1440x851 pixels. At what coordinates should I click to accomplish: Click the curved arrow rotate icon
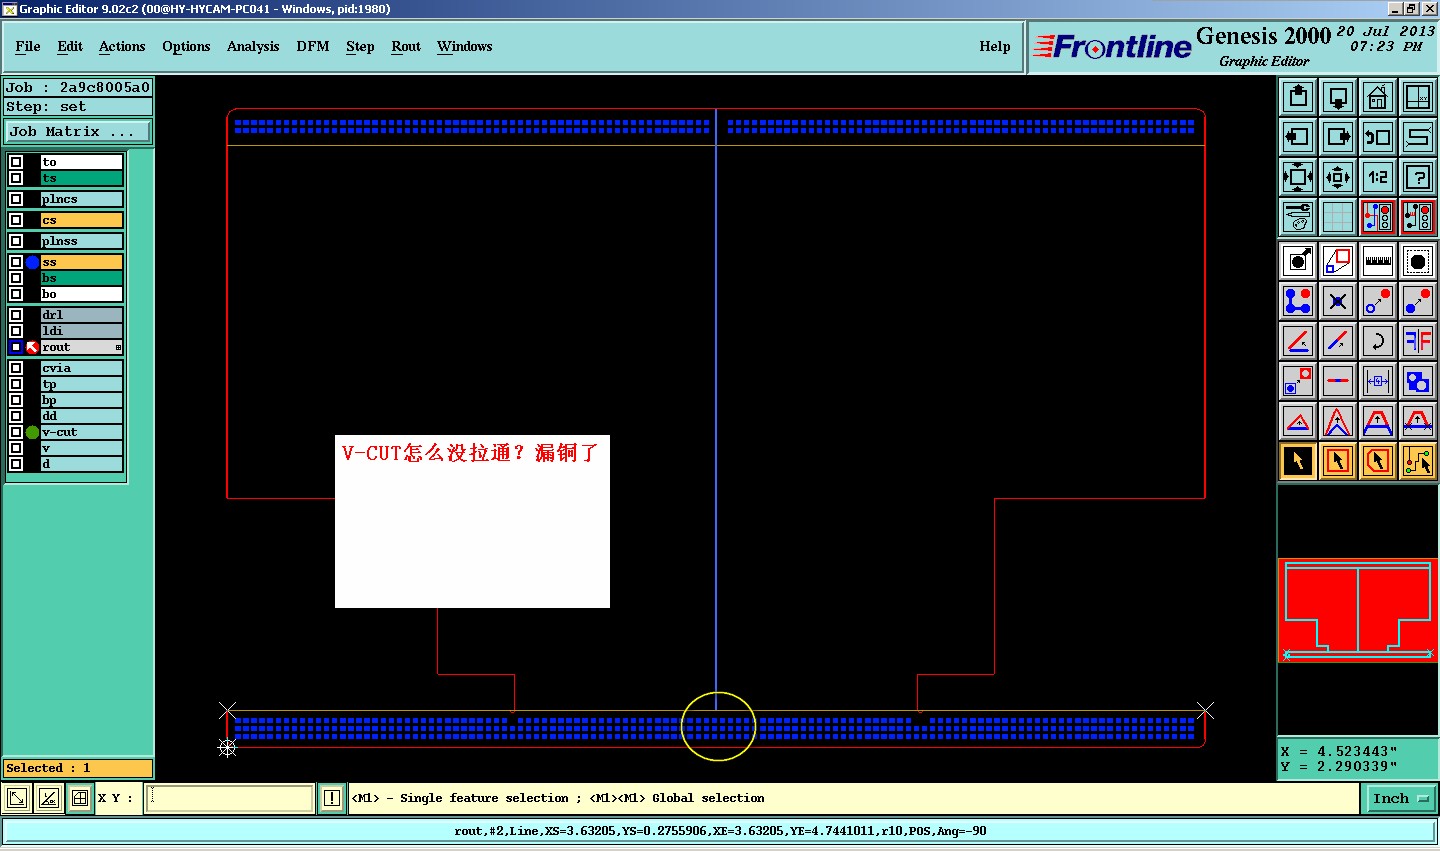[1377, 341]
